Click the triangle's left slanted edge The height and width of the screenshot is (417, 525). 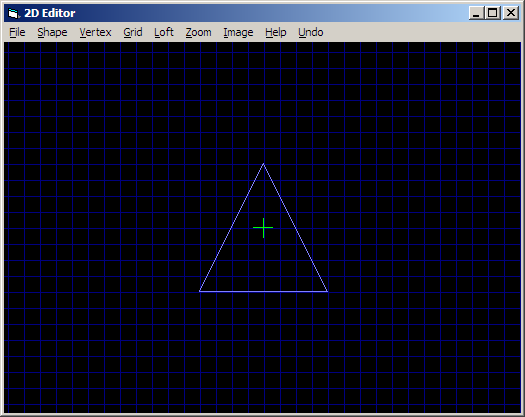(x=231, y=227)
